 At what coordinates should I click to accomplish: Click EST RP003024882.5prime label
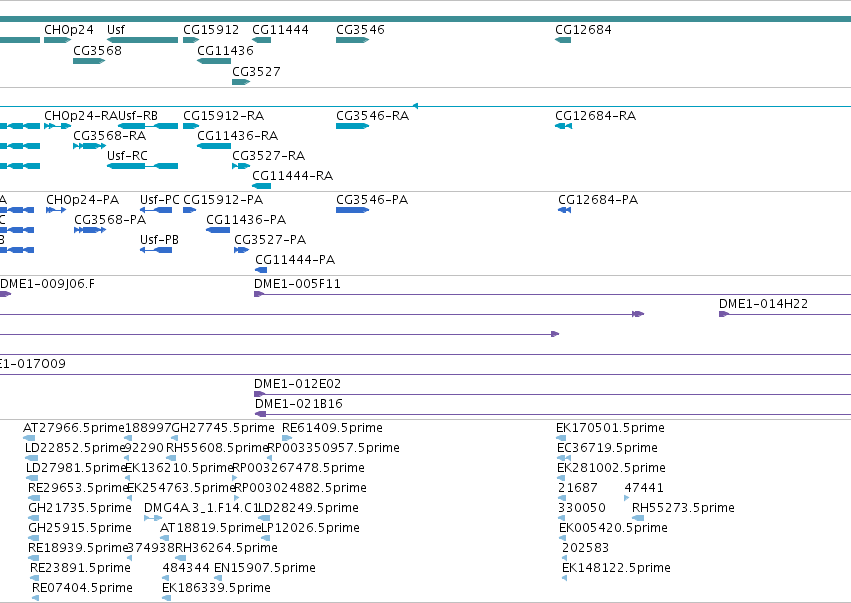pos(301,488)
